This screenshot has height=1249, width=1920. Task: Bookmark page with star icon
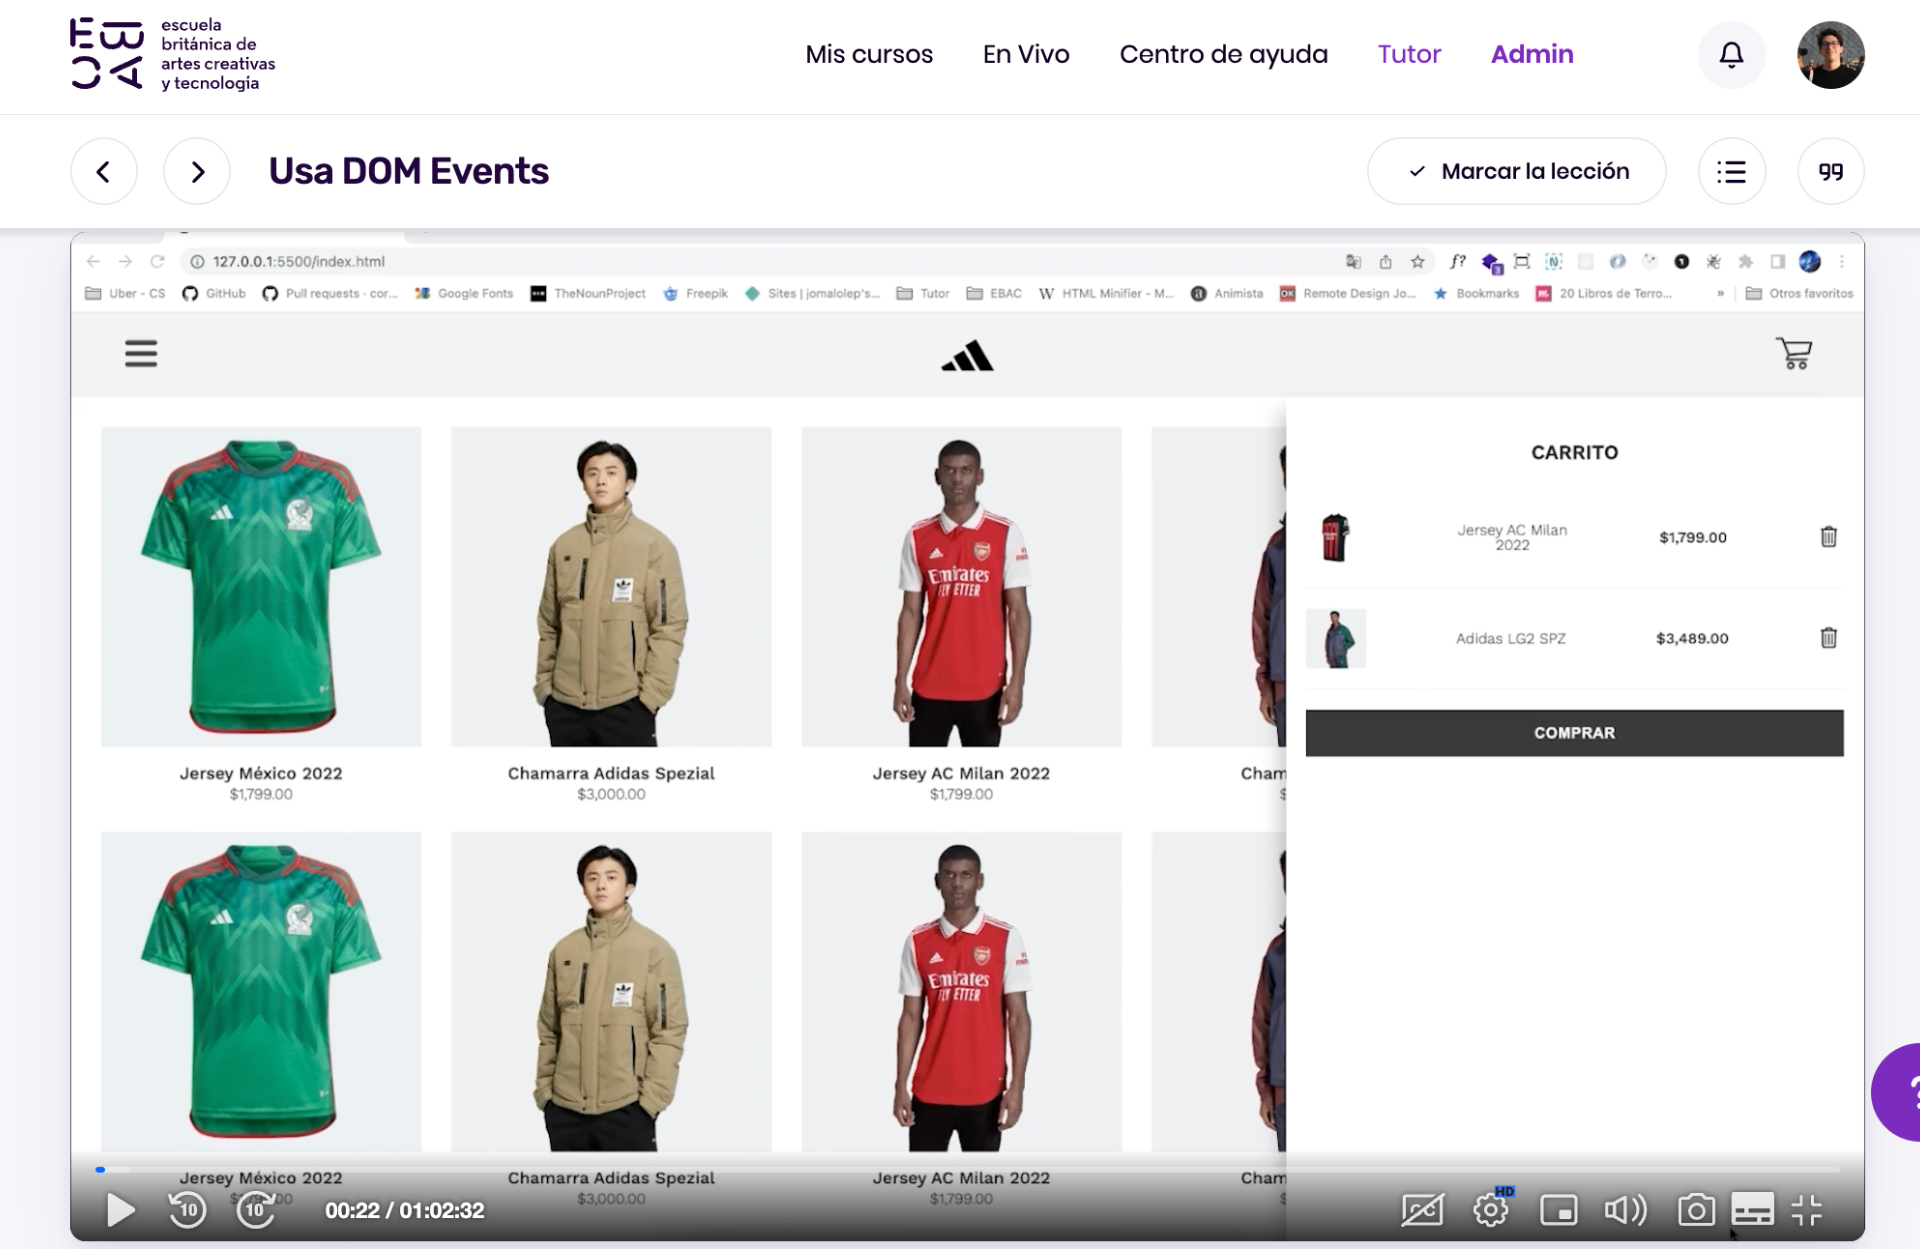[1417, 262]
